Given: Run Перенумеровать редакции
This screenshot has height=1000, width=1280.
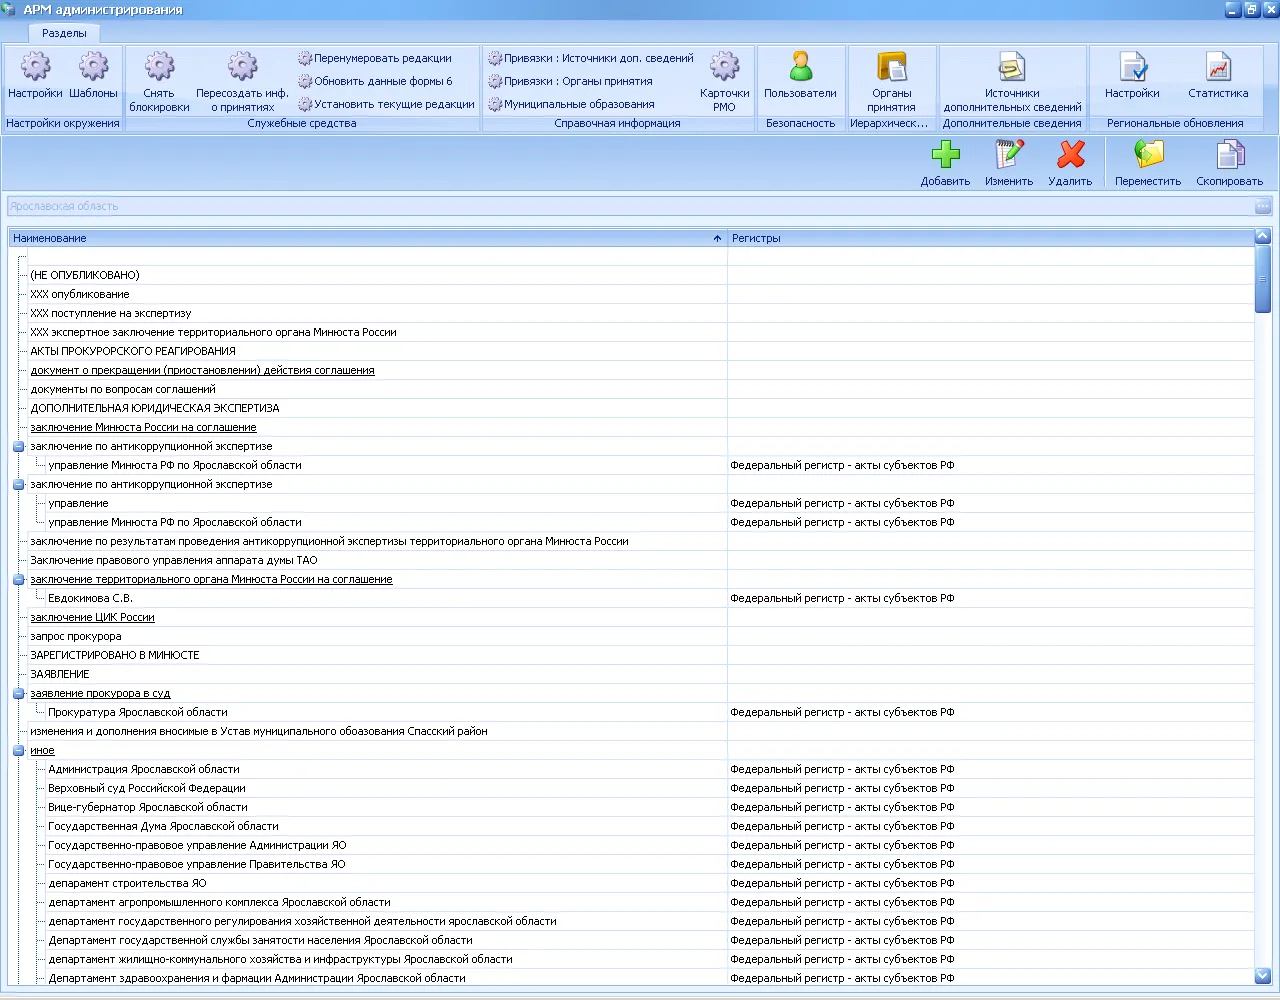Looking at the screenshot, I should (x=375, y=58).
